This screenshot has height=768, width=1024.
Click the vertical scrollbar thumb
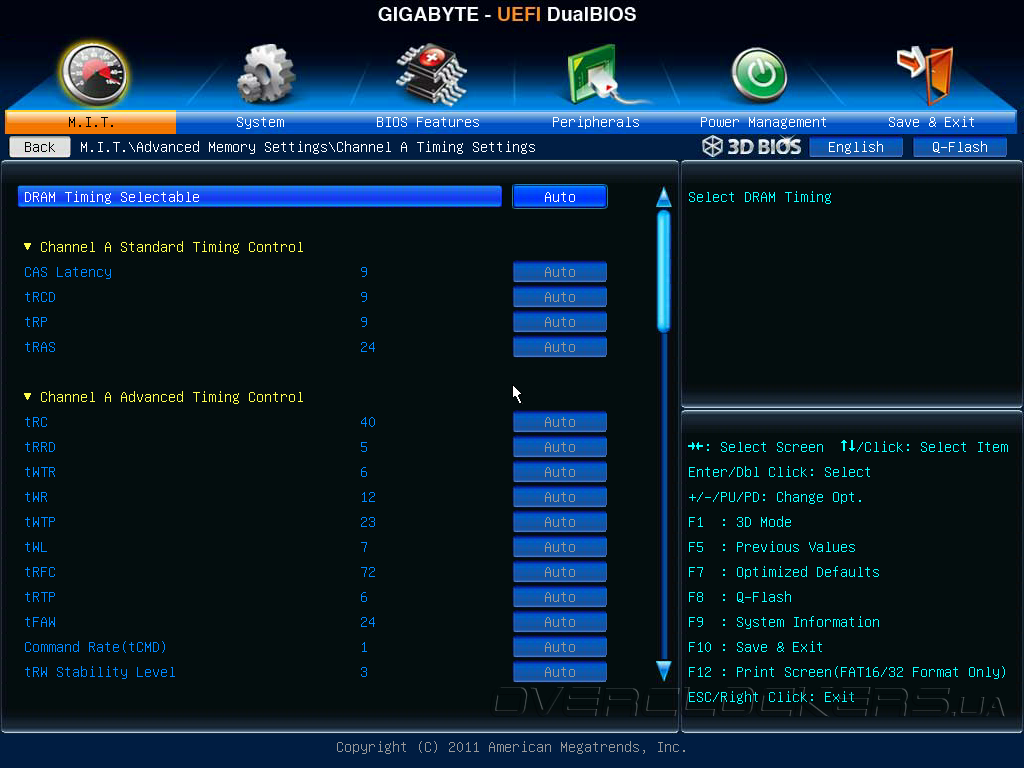[x=664, y=270]
